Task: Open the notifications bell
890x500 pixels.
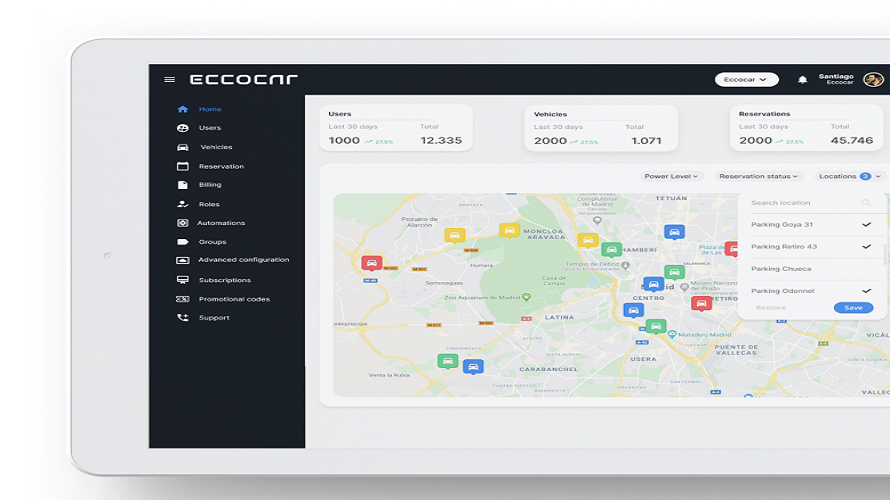Action: pyautogui.click(x=802, y=79)
